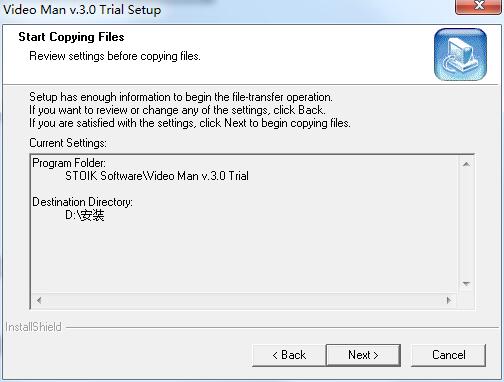Click the Program Folder label in settings
Image resolution: width=504 pixels, height=382 pixels.
coord(69,163)
